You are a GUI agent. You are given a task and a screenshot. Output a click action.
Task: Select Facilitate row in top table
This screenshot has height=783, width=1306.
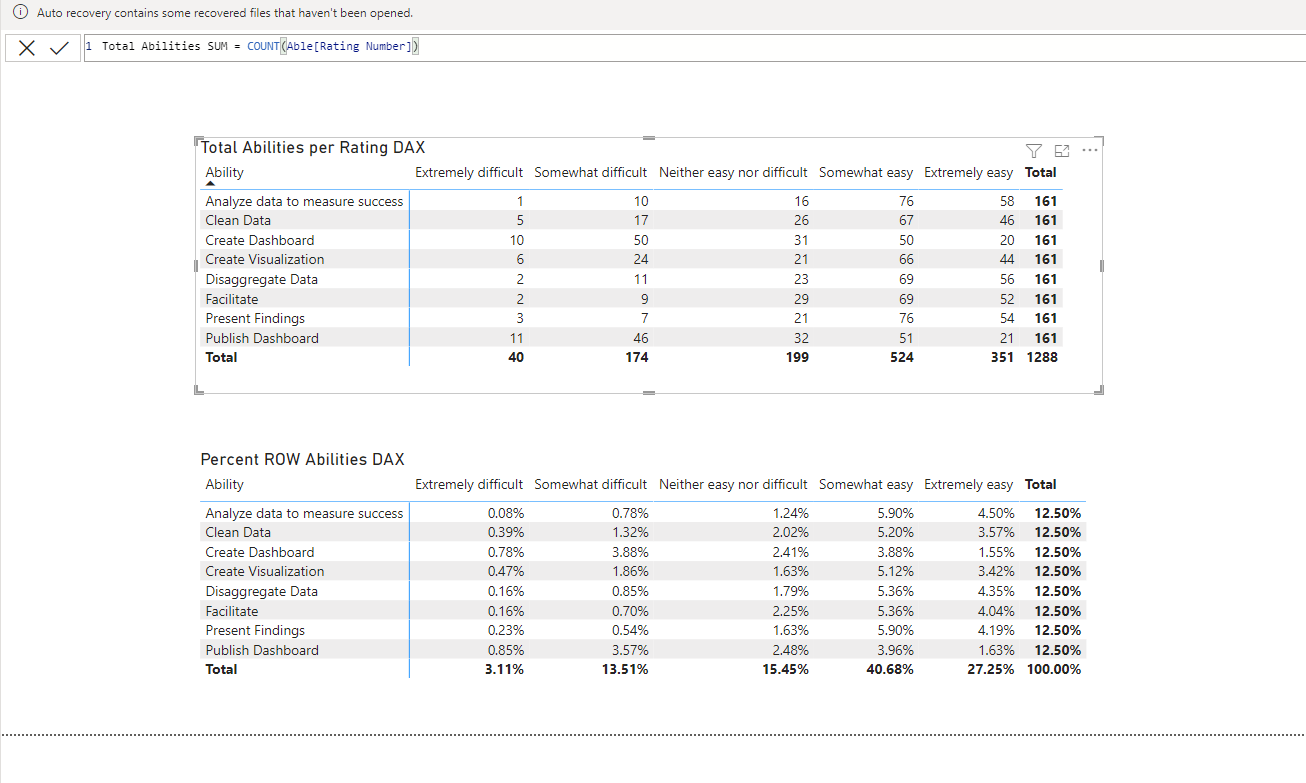point(232,299)
